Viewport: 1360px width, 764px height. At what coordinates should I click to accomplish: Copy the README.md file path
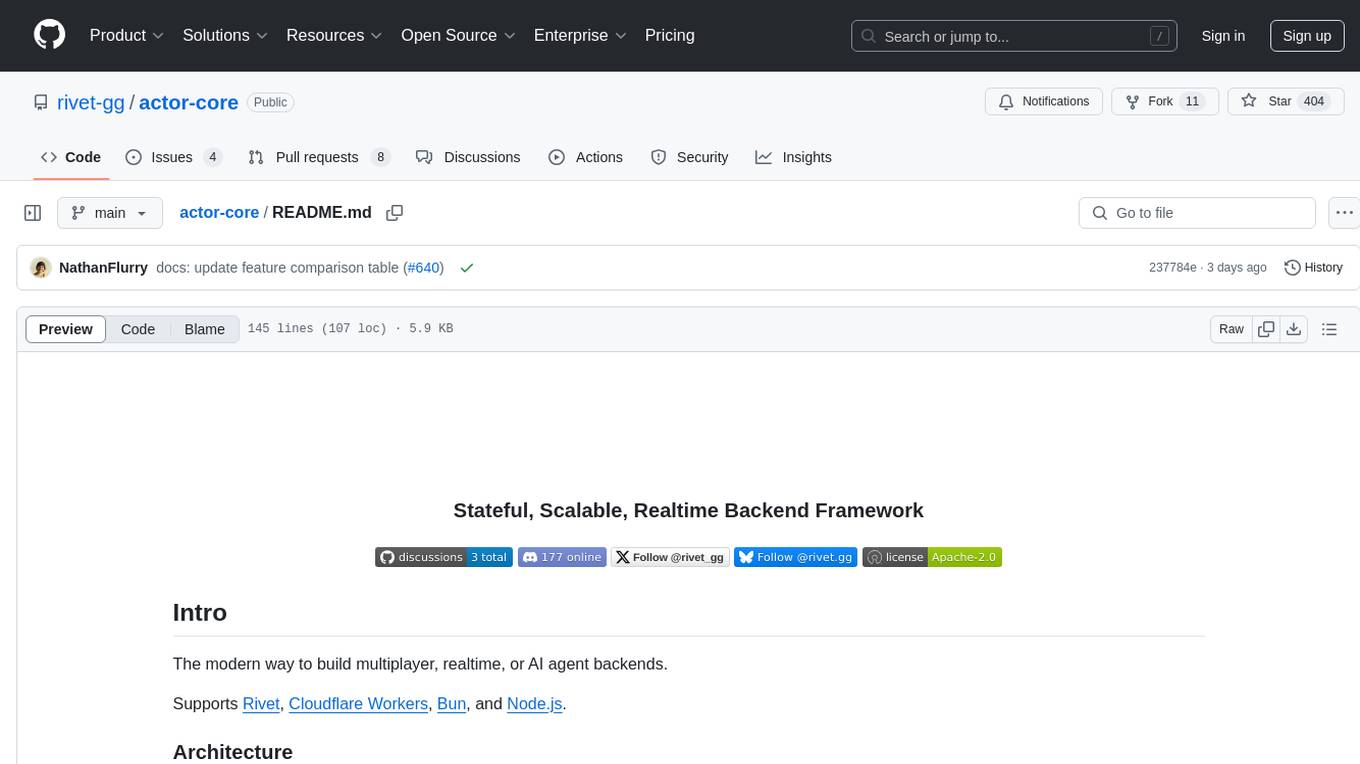(394, 213)
